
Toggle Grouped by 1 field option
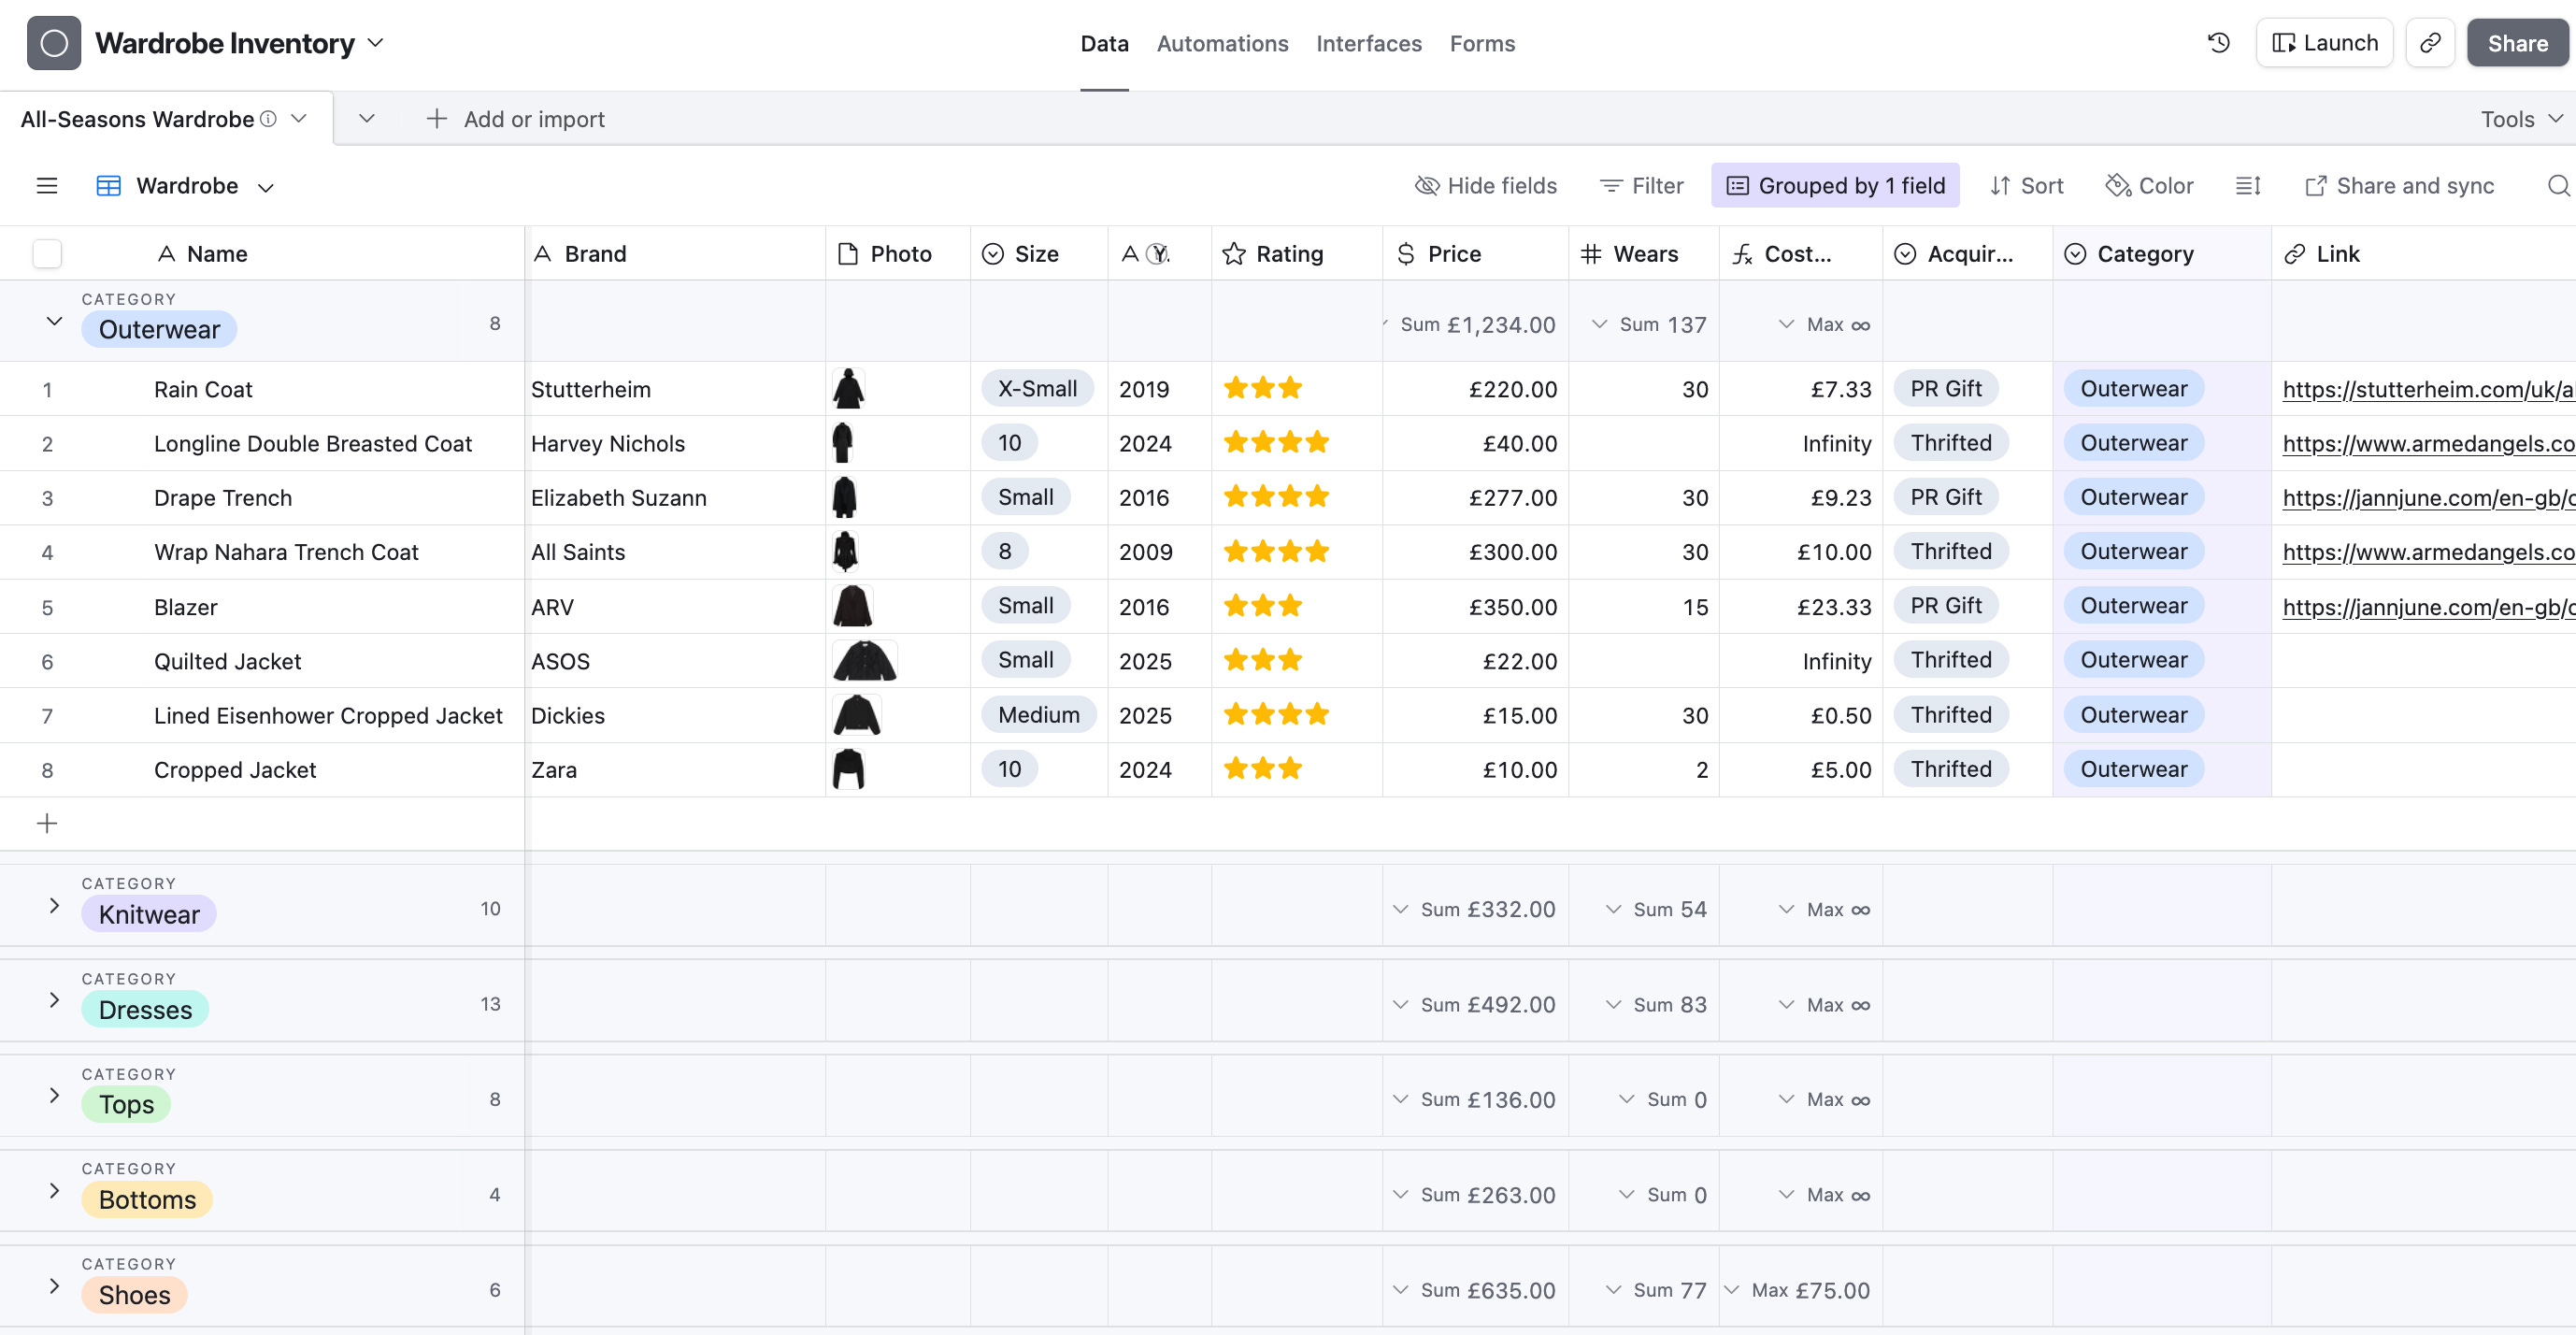click(1835, 186)
